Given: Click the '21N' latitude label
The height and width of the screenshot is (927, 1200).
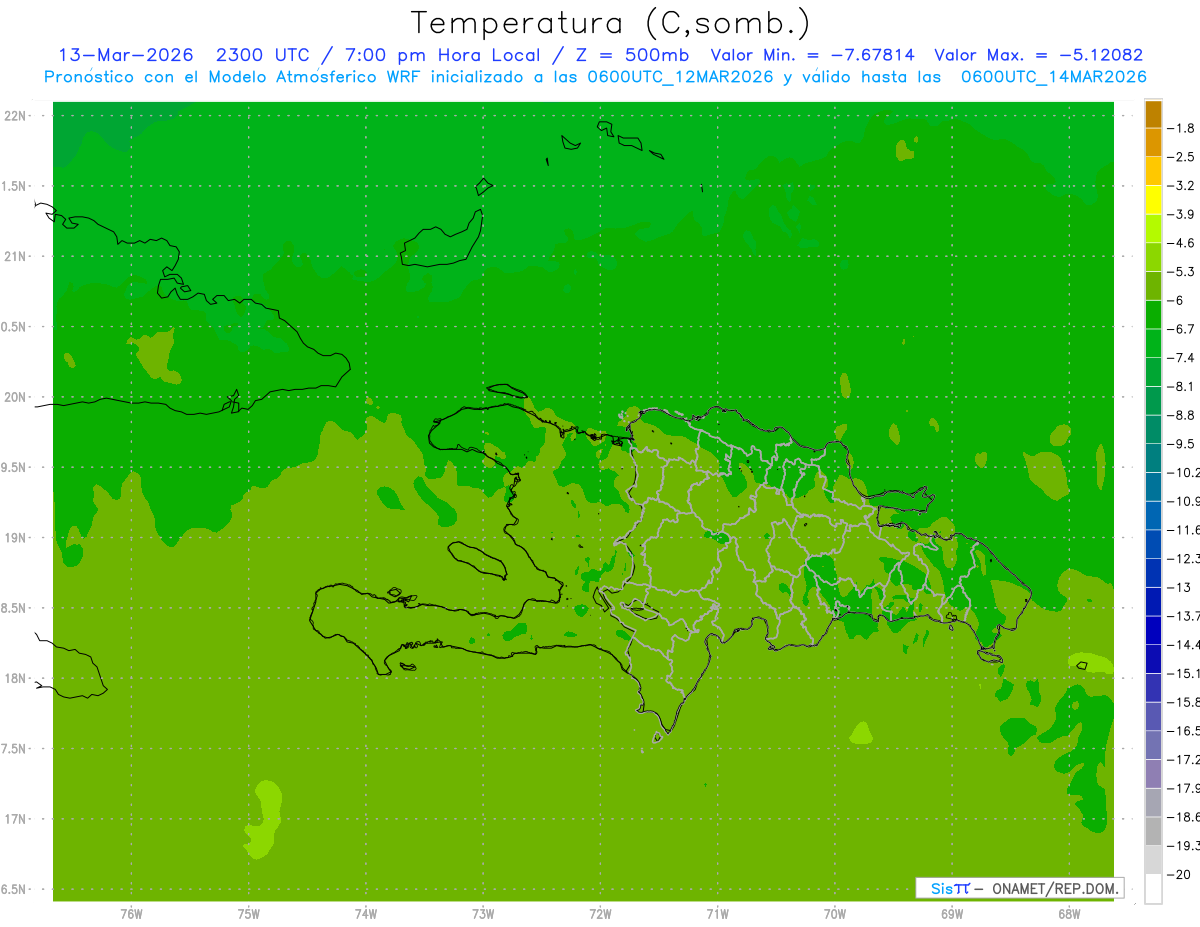Looking at the screenshot, I should 16,256.
